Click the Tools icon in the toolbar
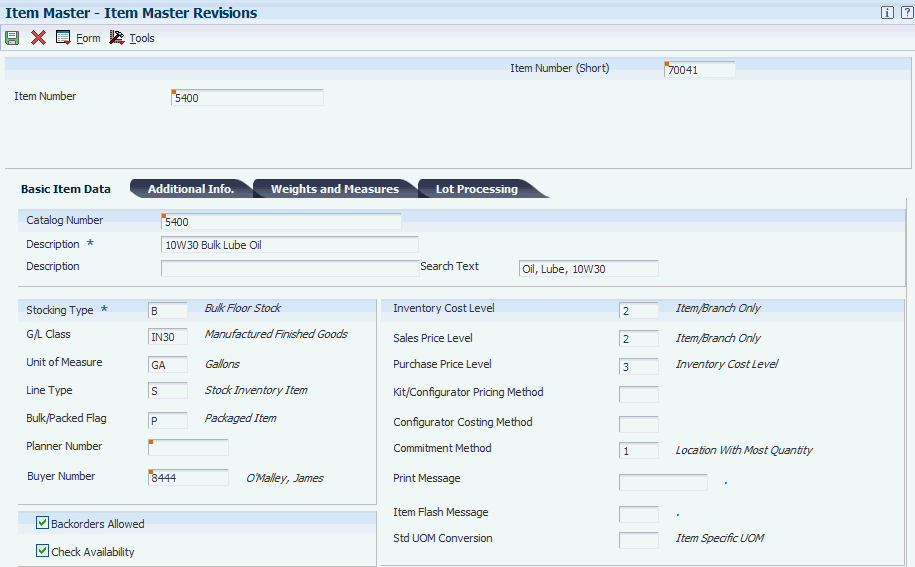The width and height of the screenshot is (915, 567). 116,38
